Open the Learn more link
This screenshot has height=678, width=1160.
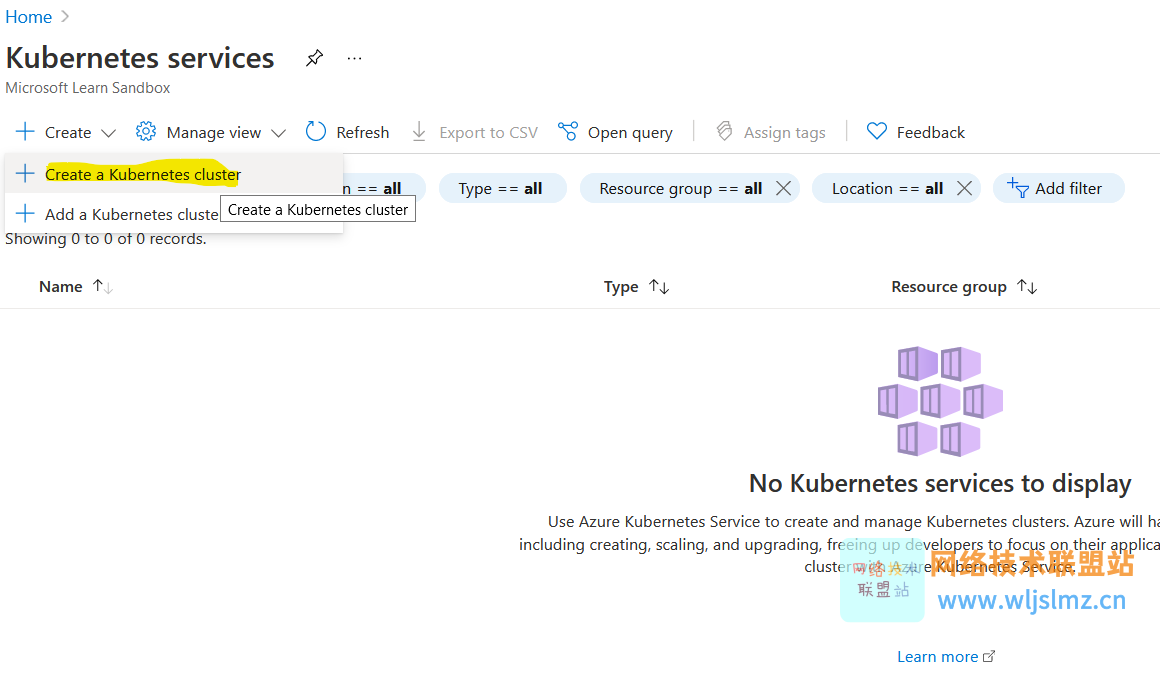[937, 657]
